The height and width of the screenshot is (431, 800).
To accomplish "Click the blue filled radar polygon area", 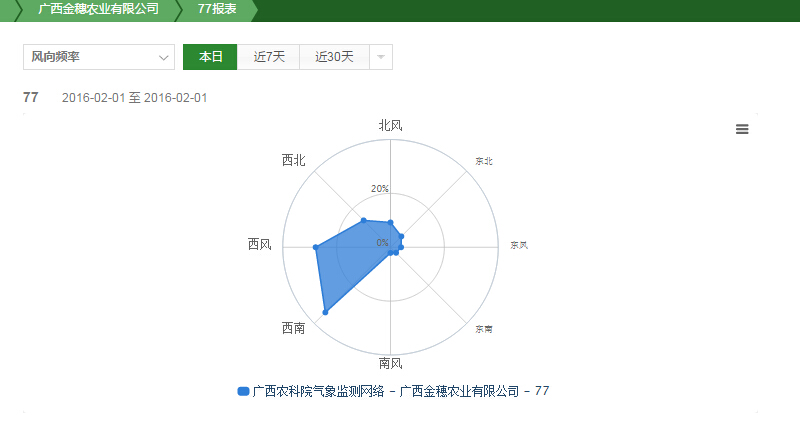I will [350, 260].
